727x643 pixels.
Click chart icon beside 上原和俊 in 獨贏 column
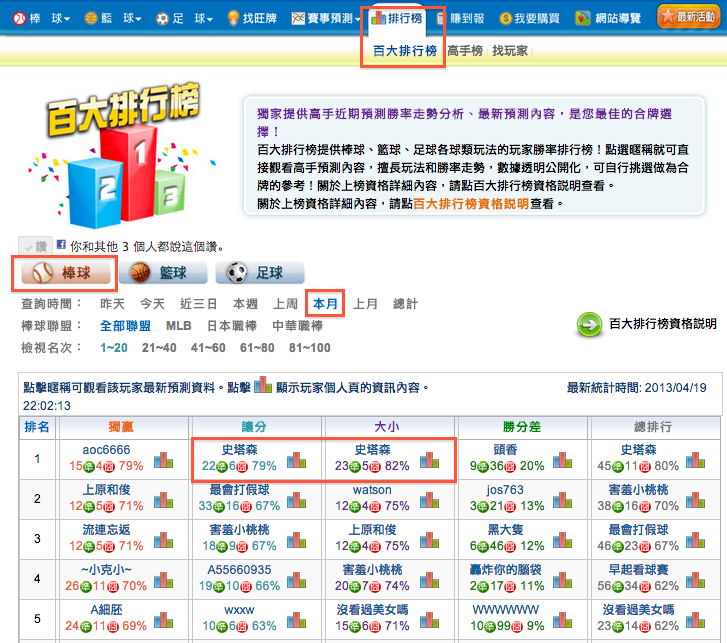(x=163, y=500)
